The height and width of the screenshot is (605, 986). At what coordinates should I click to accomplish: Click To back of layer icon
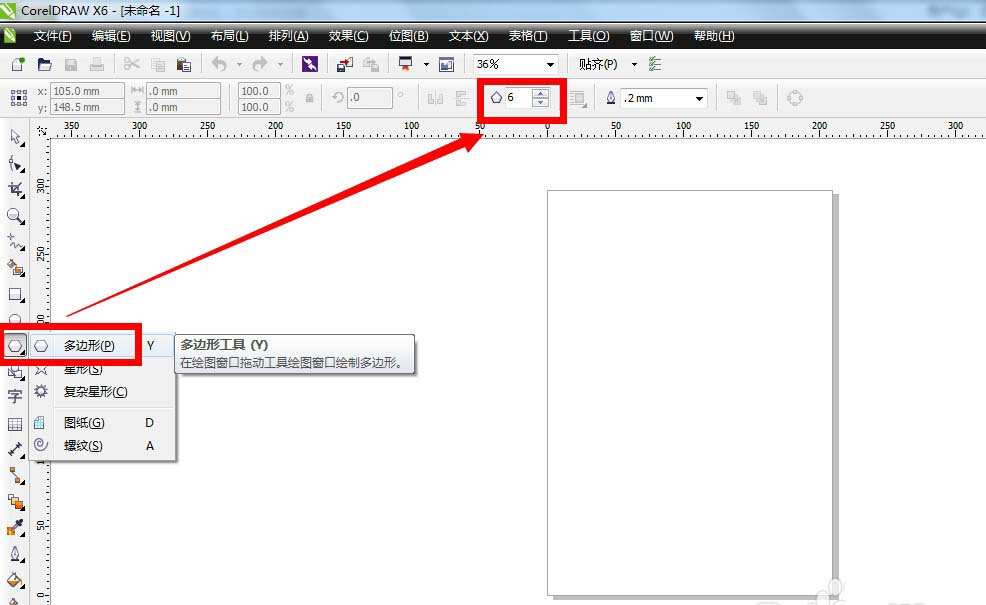[x=760, y=98]
